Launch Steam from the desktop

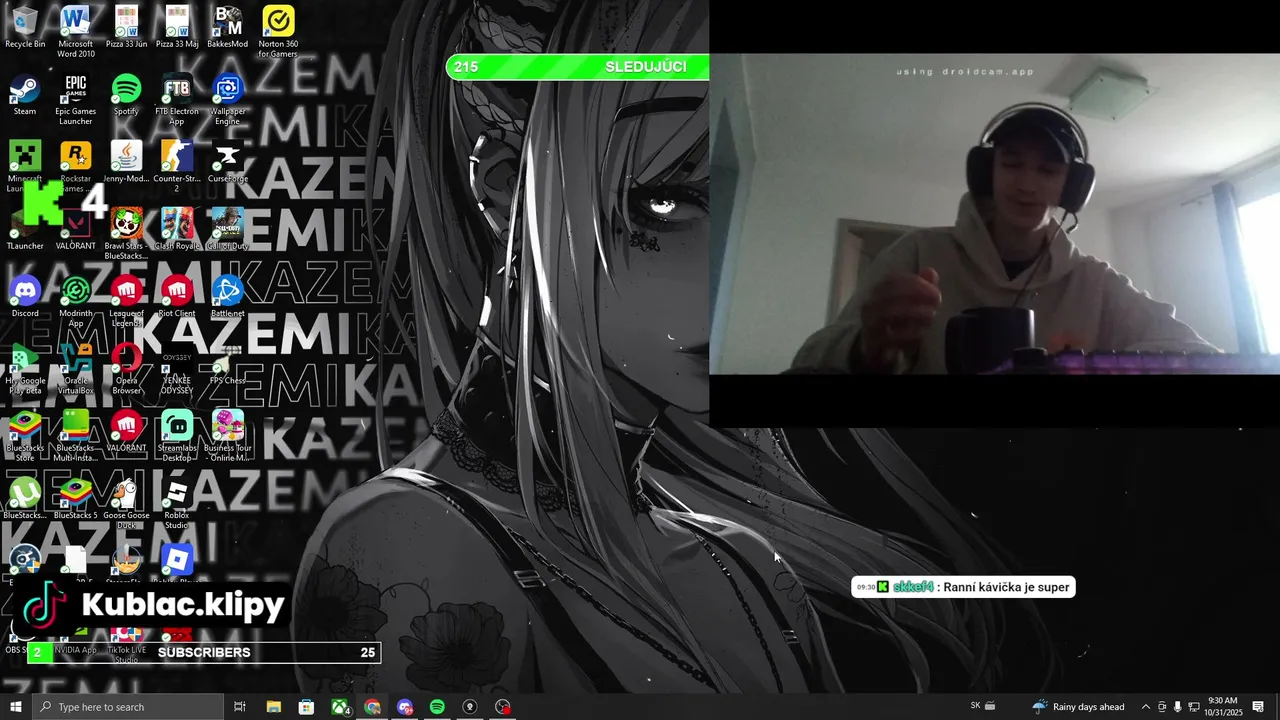(x=25, y=94)
